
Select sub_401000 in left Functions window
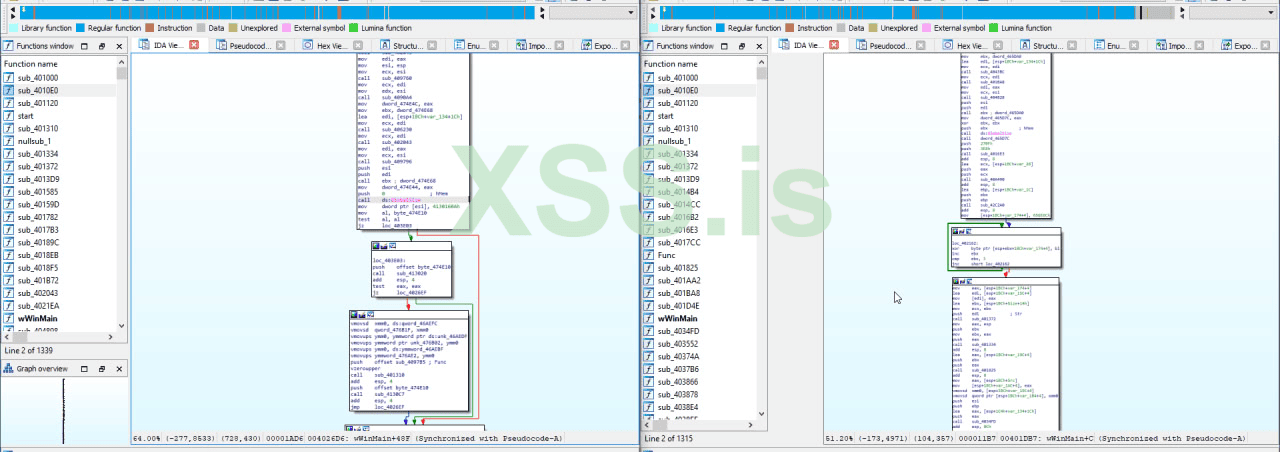[x=39, y=77]
